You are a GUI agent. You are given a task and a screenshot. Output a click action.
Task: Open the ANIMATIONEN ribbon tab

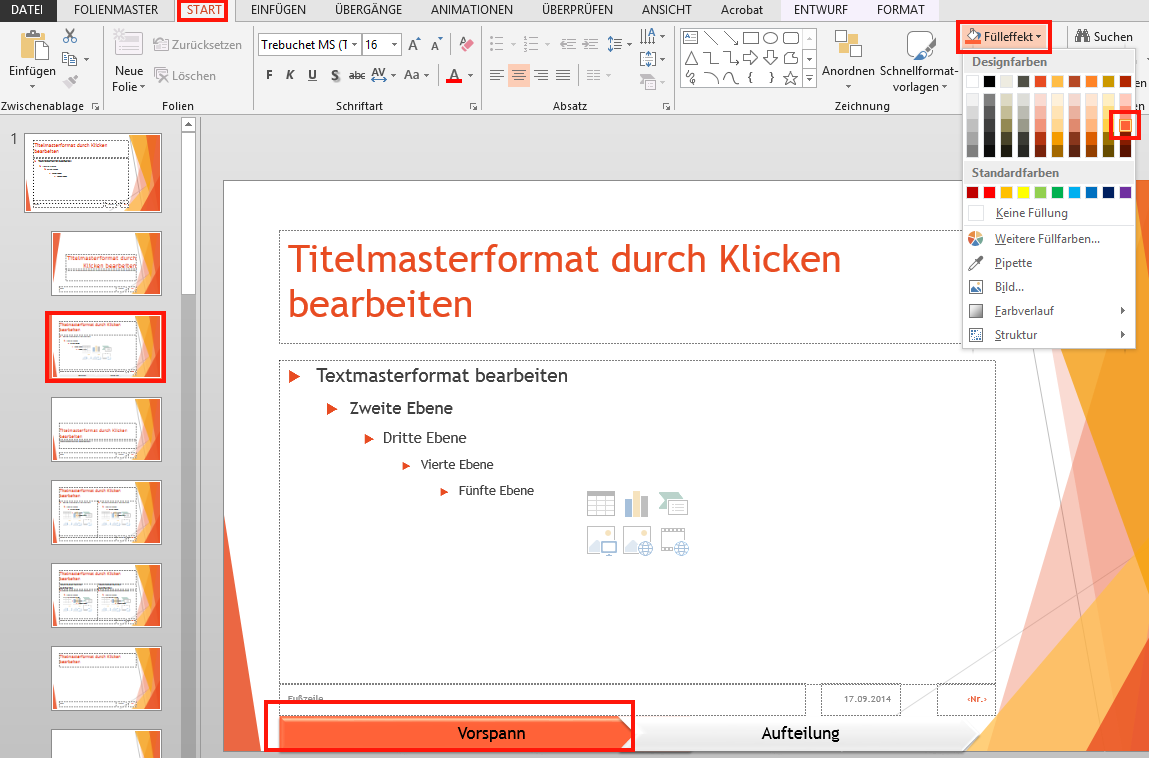[471, 10]
